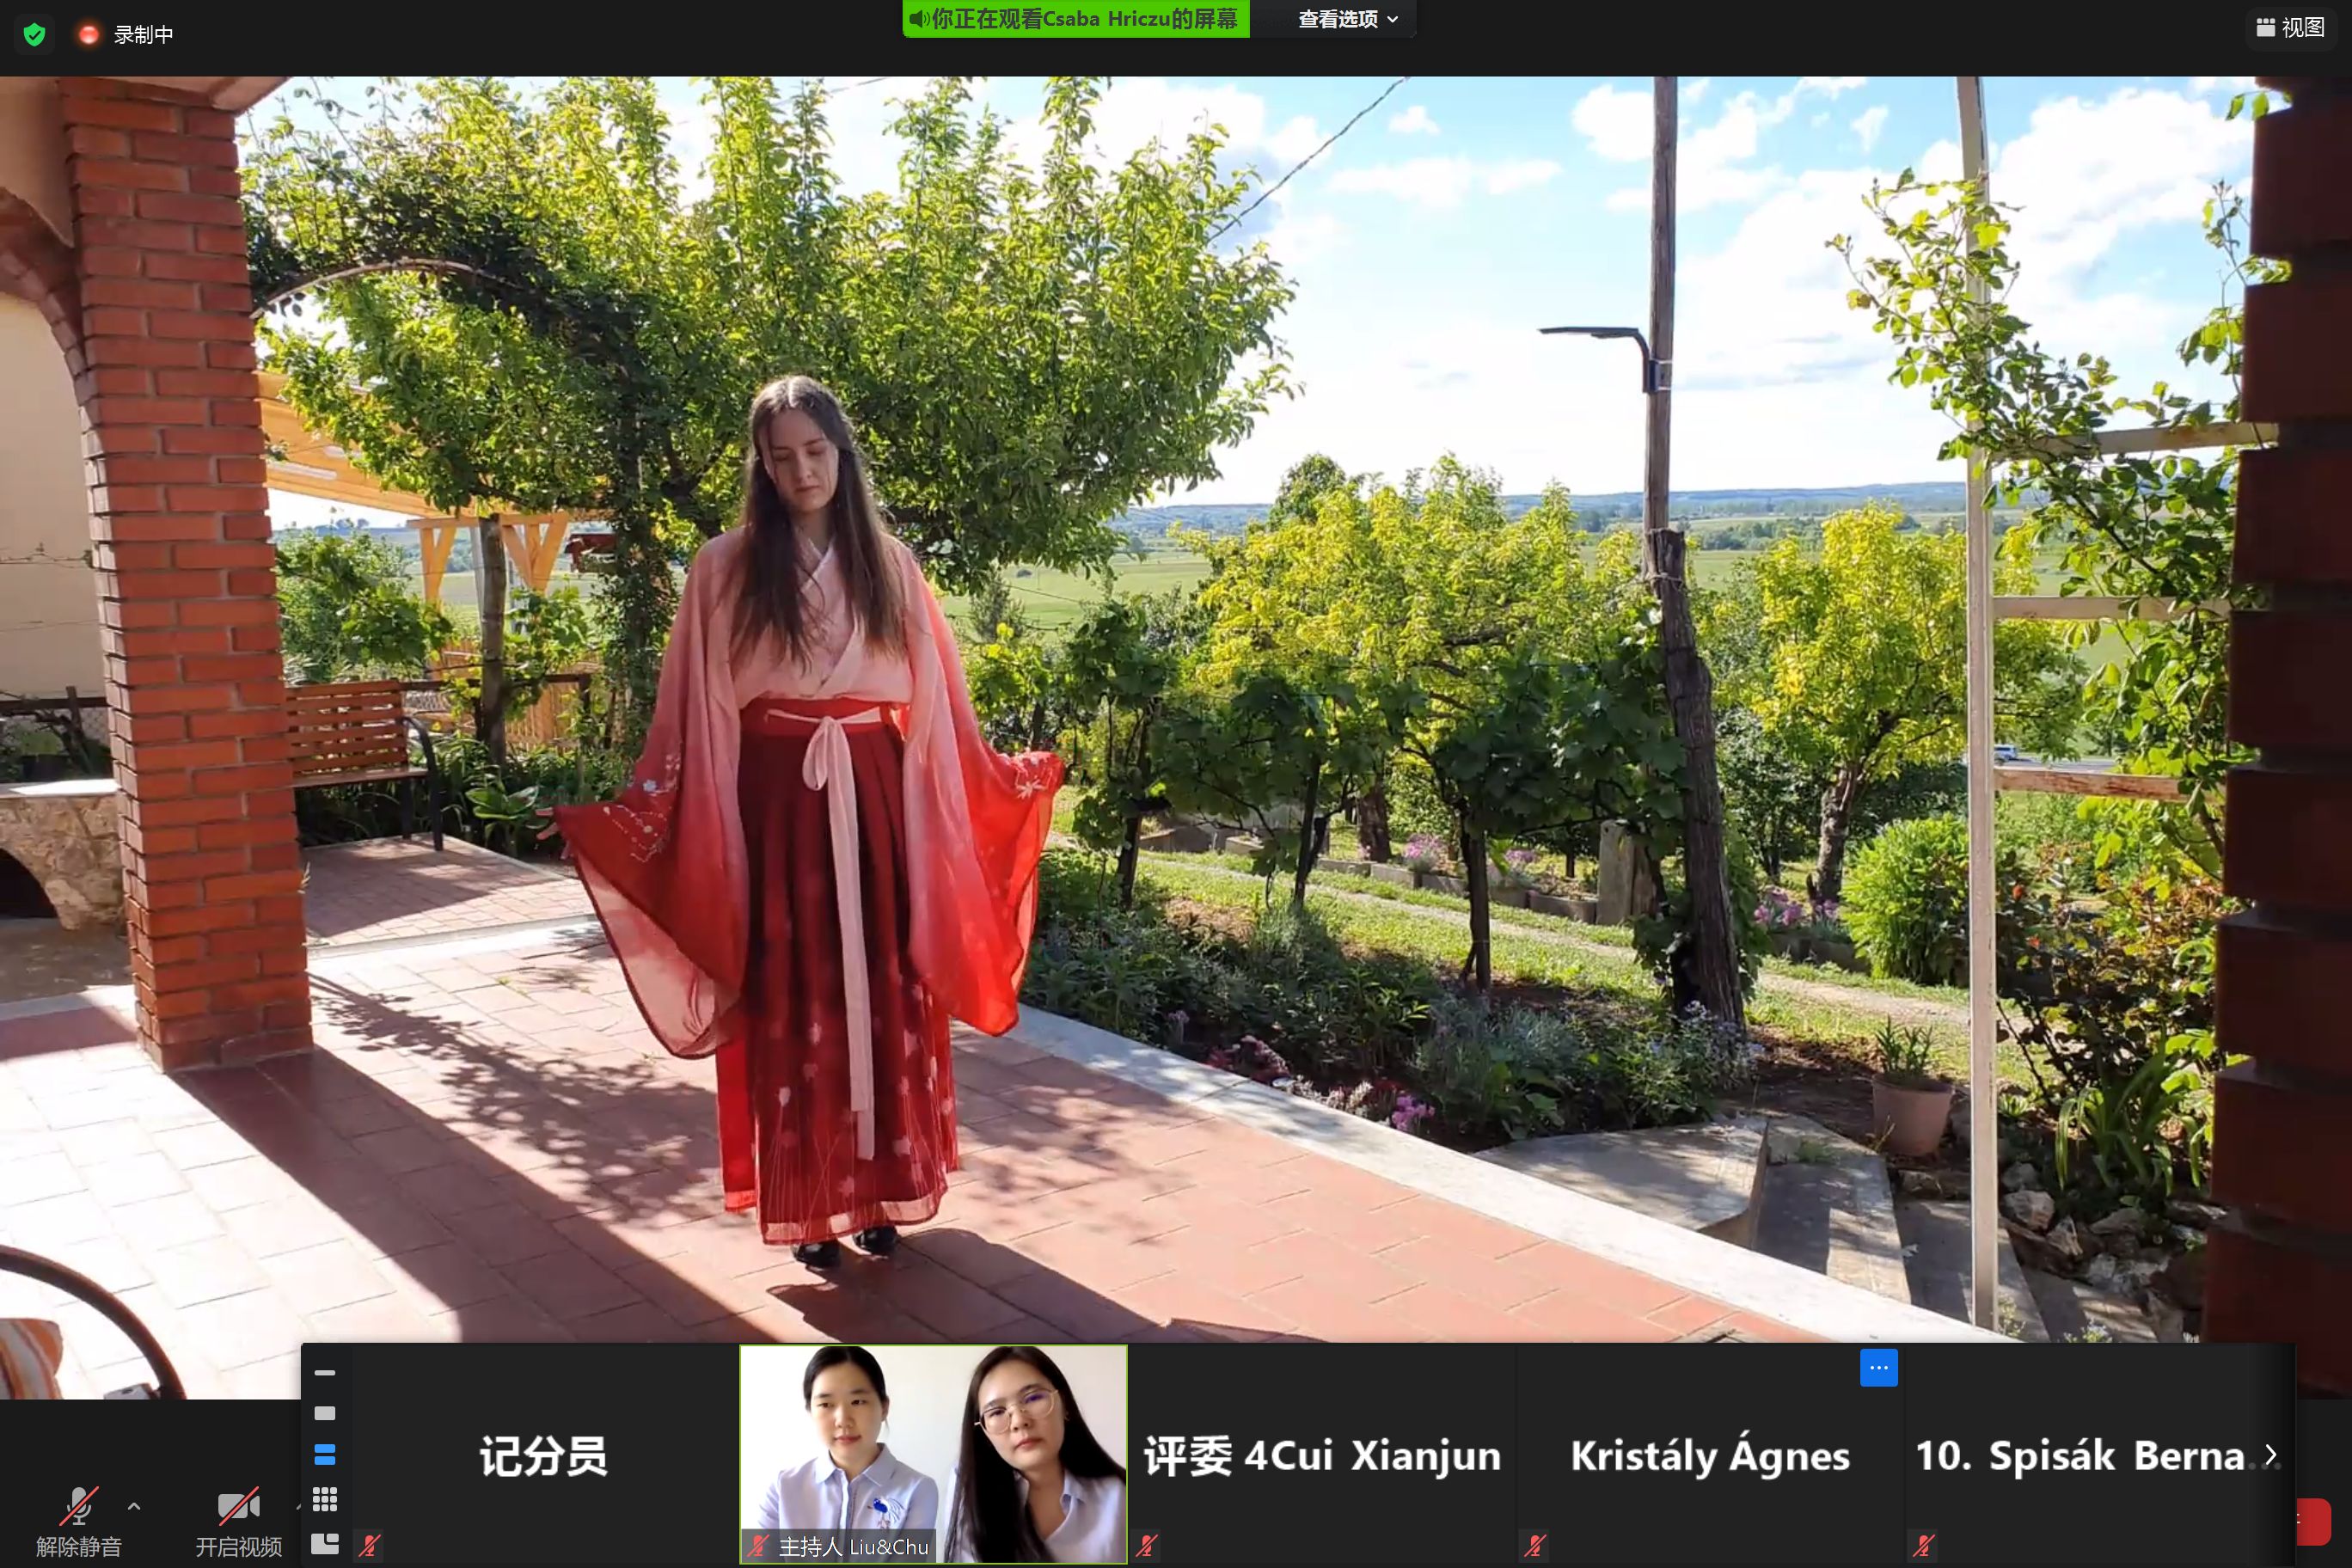Open the blue more-options button on Kristály Ágnes tile
The height and width of the screenshot is (1568, 2352).
point(1878,1368)
